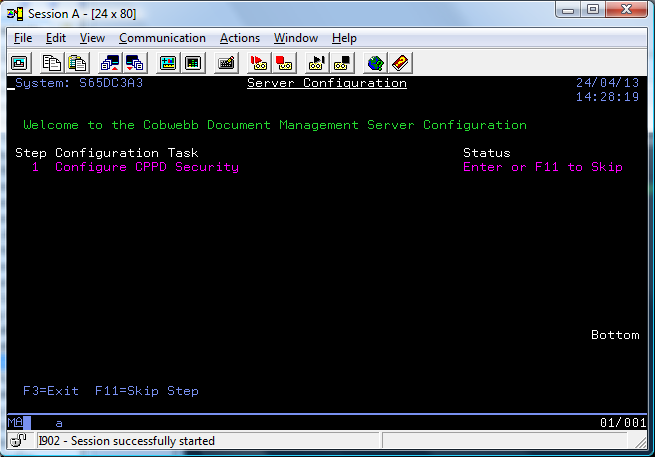Open the Color Mapping toolbar icon
Viewport: 656px width, 457px height.
[x=193, y=63]
